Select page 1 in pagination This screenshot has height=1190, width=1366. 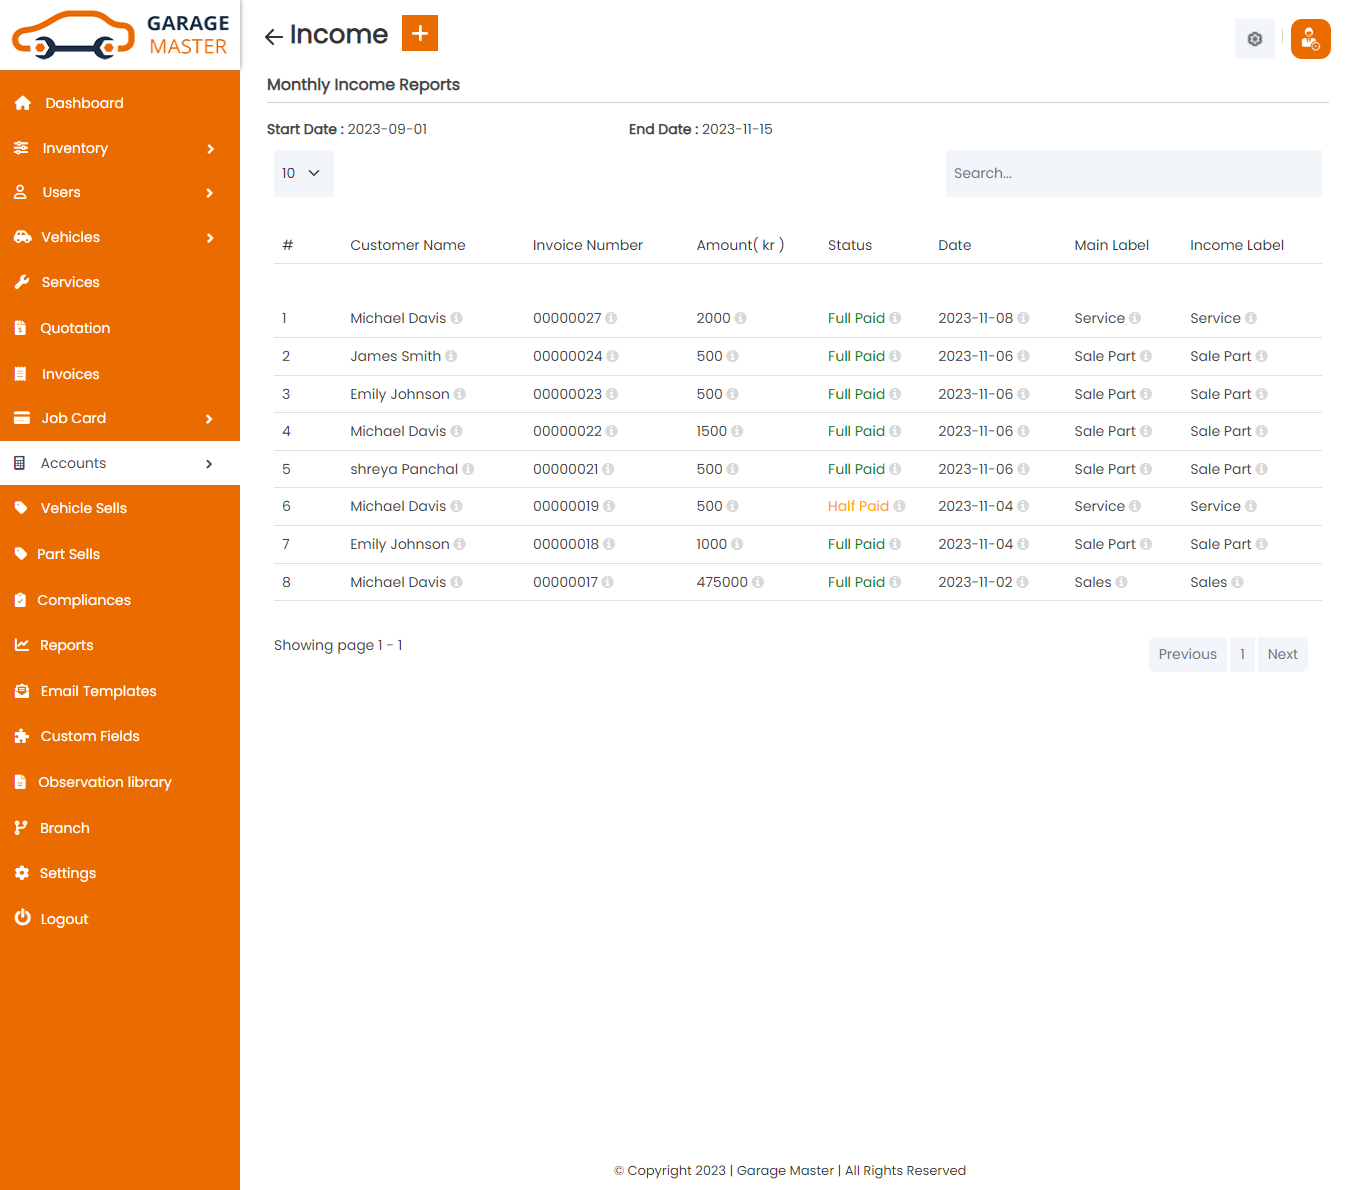click(1242, 654)
